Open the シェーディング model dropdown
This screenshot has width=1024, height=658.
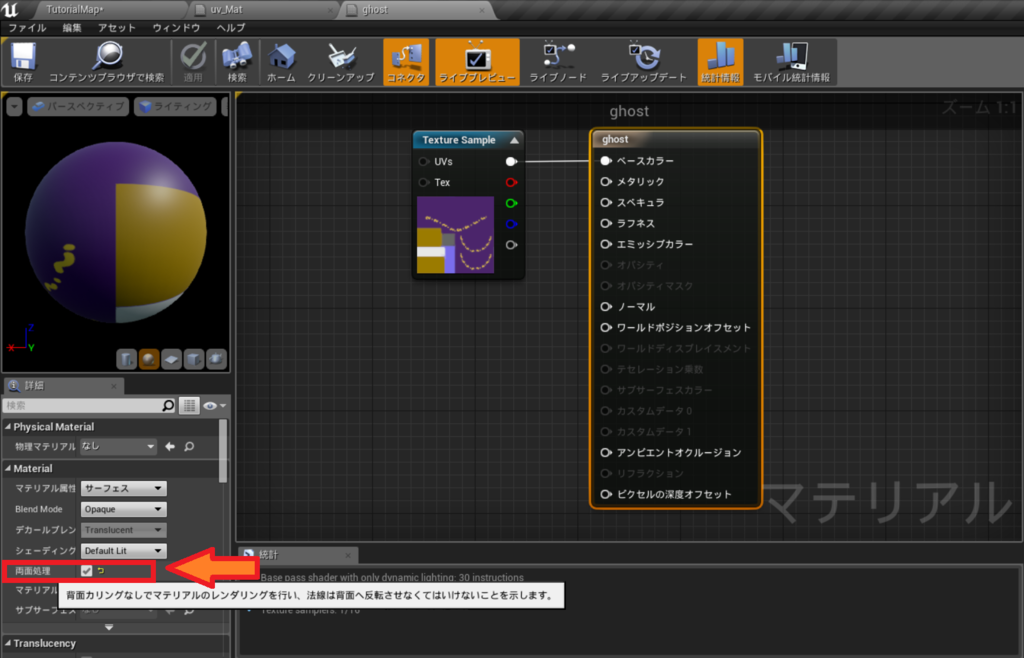click(x=122, y=550)
